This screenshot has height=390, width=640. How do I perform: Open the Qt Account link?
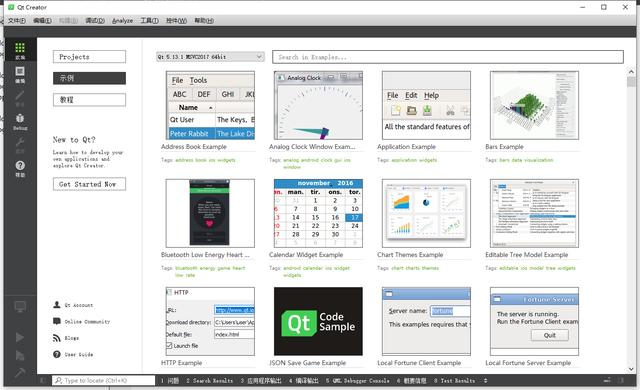[78, 305]
